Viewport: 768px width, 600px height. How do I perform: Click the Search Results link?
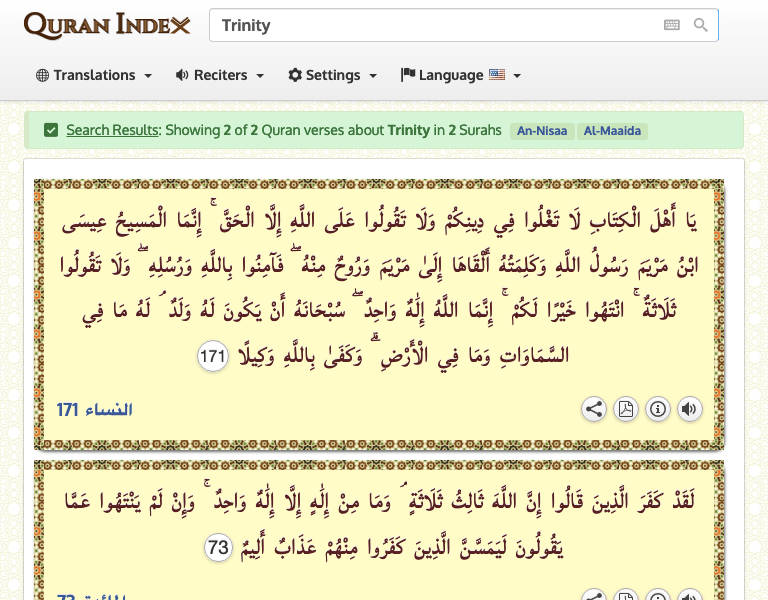pos(112,130)
